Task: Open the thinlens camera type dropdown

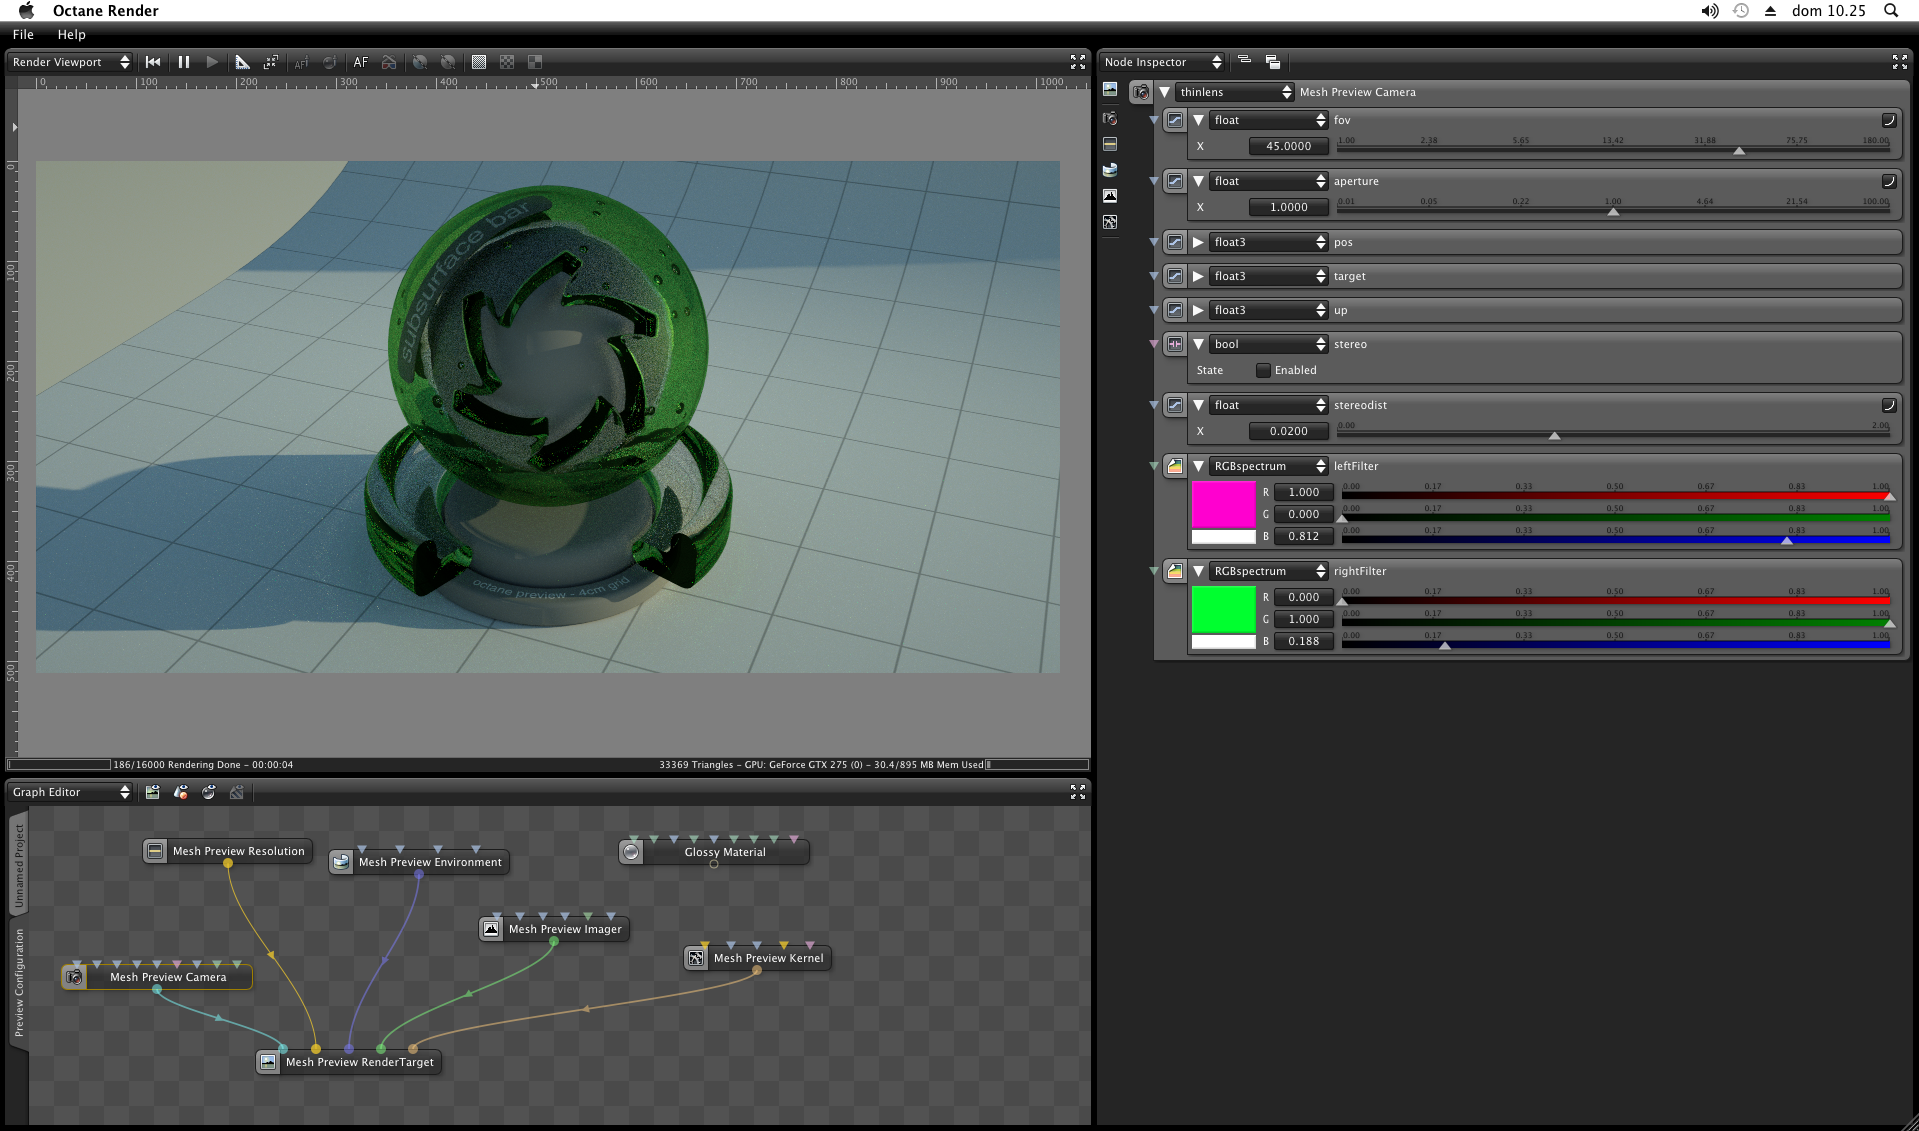Action: click(1234, 92)
